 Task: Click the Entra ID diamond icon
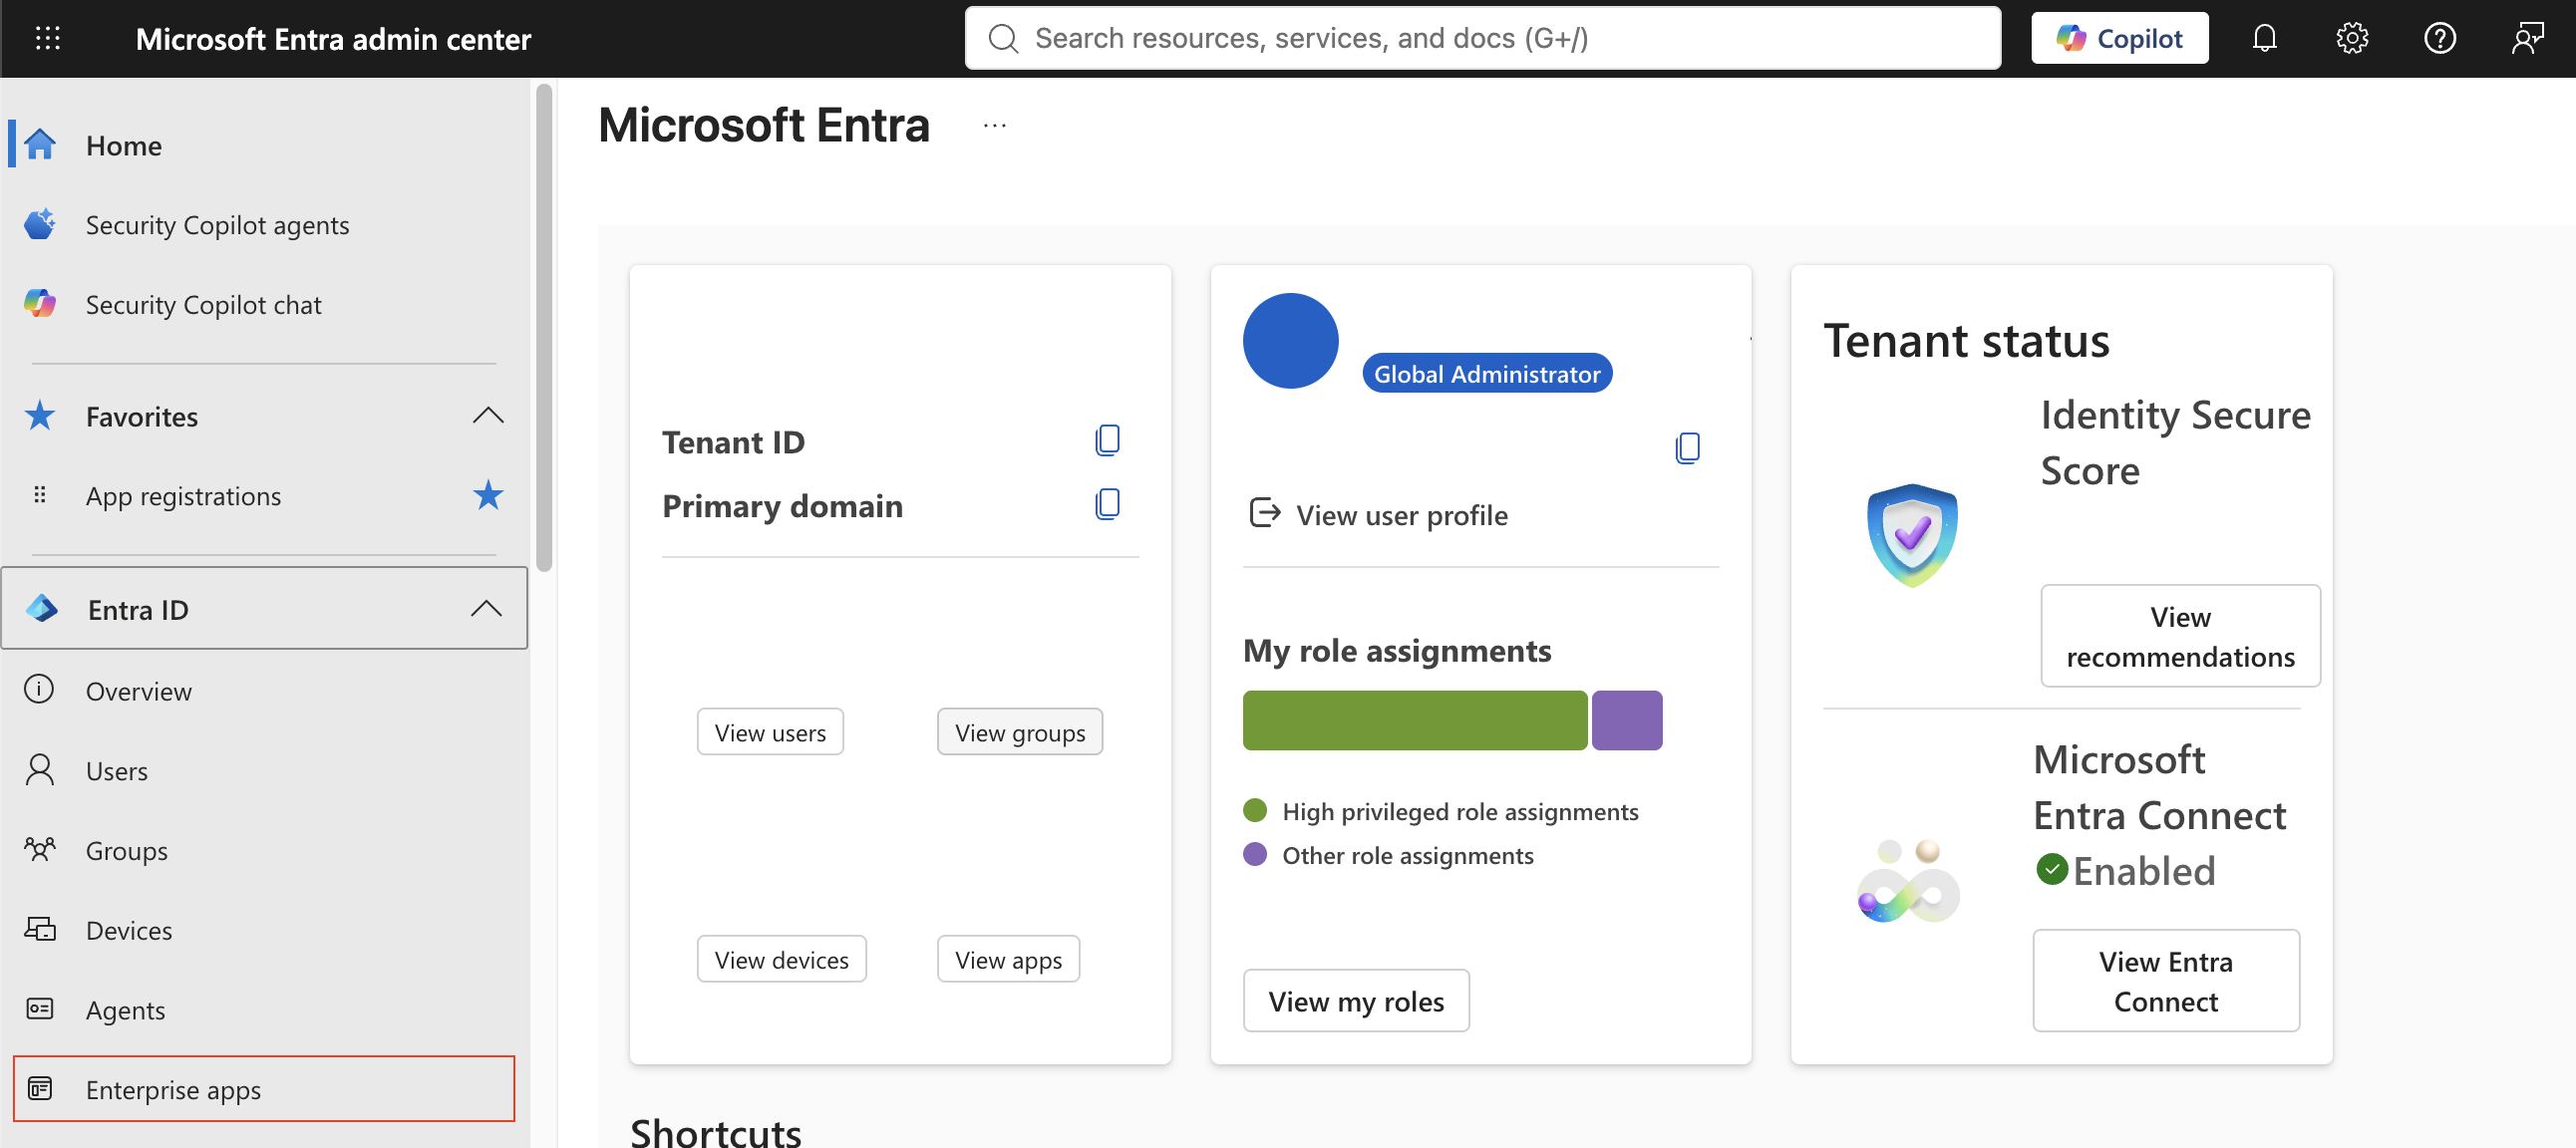point(42,608)
